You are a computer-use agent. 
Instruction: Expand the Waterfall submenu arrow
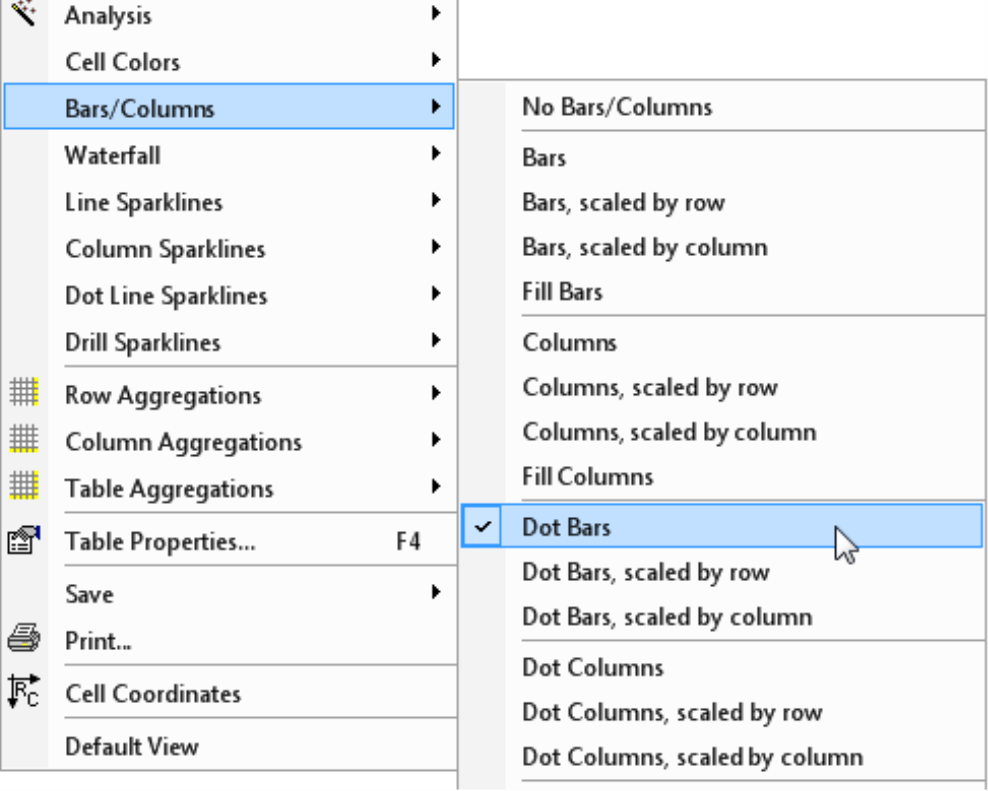[x=435, y=153]
